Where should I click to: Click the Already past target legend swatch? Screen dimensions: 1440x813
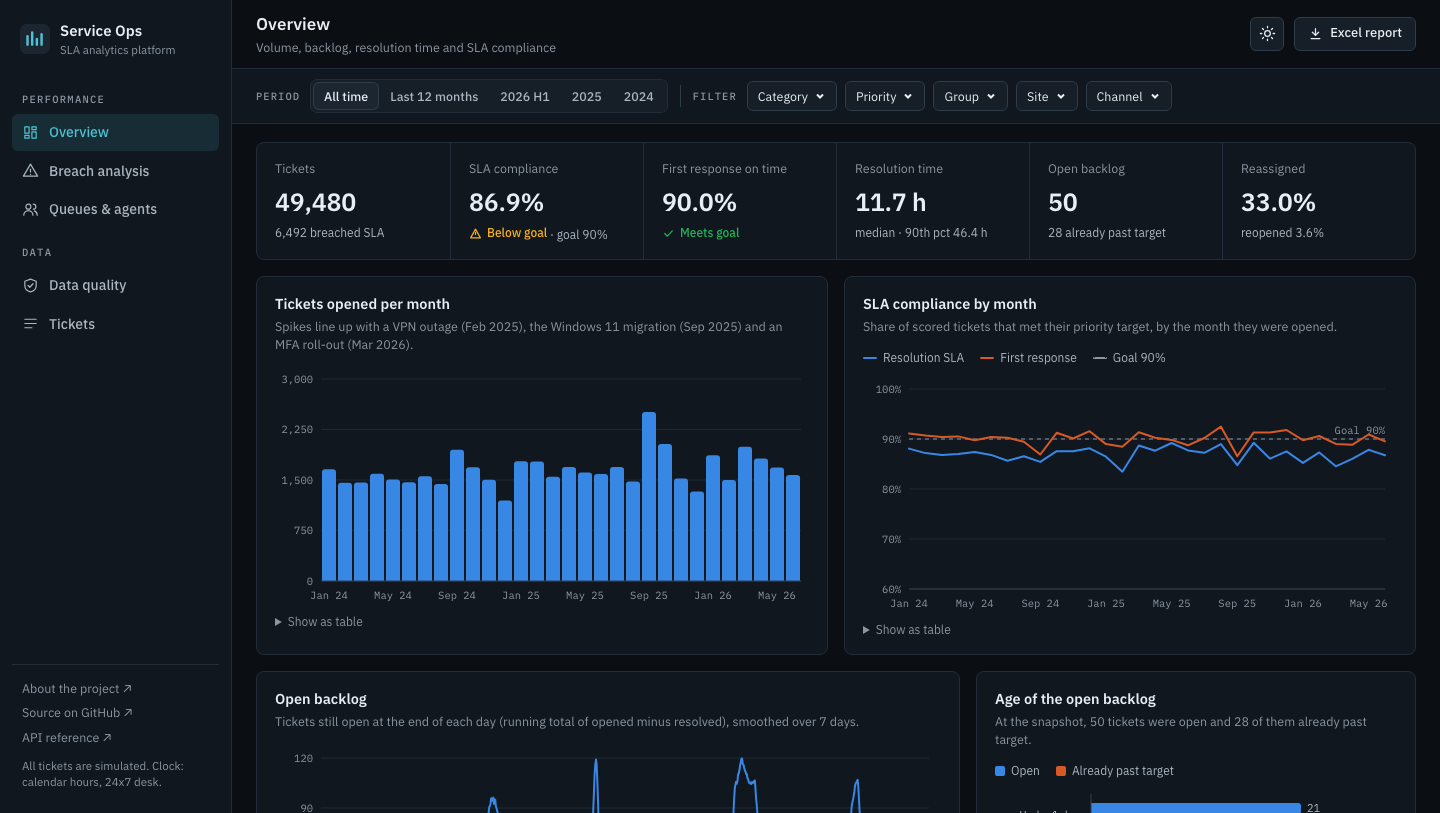1061,771
